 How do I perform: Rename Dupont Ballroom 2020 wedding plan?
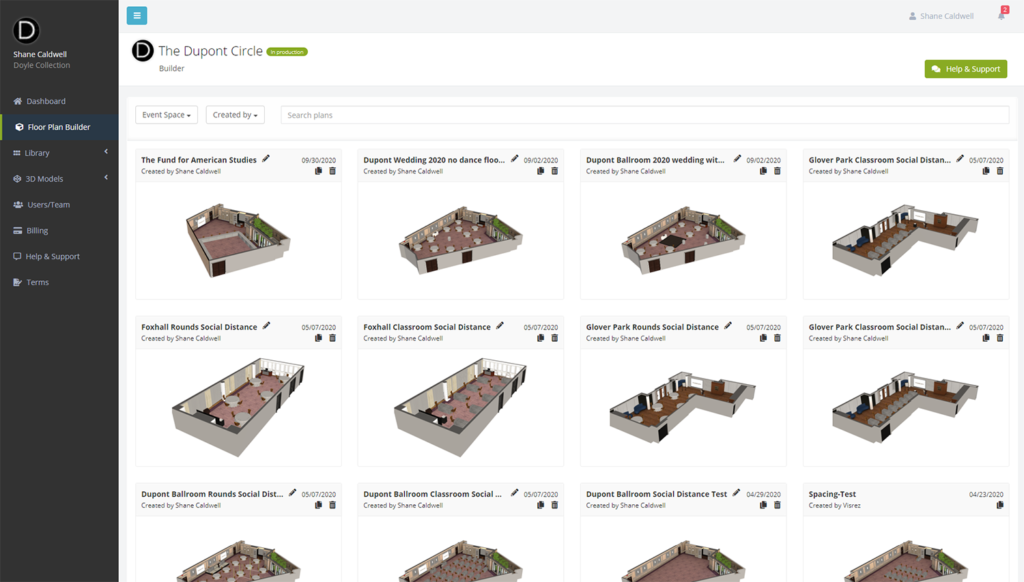tap(737, 159)
